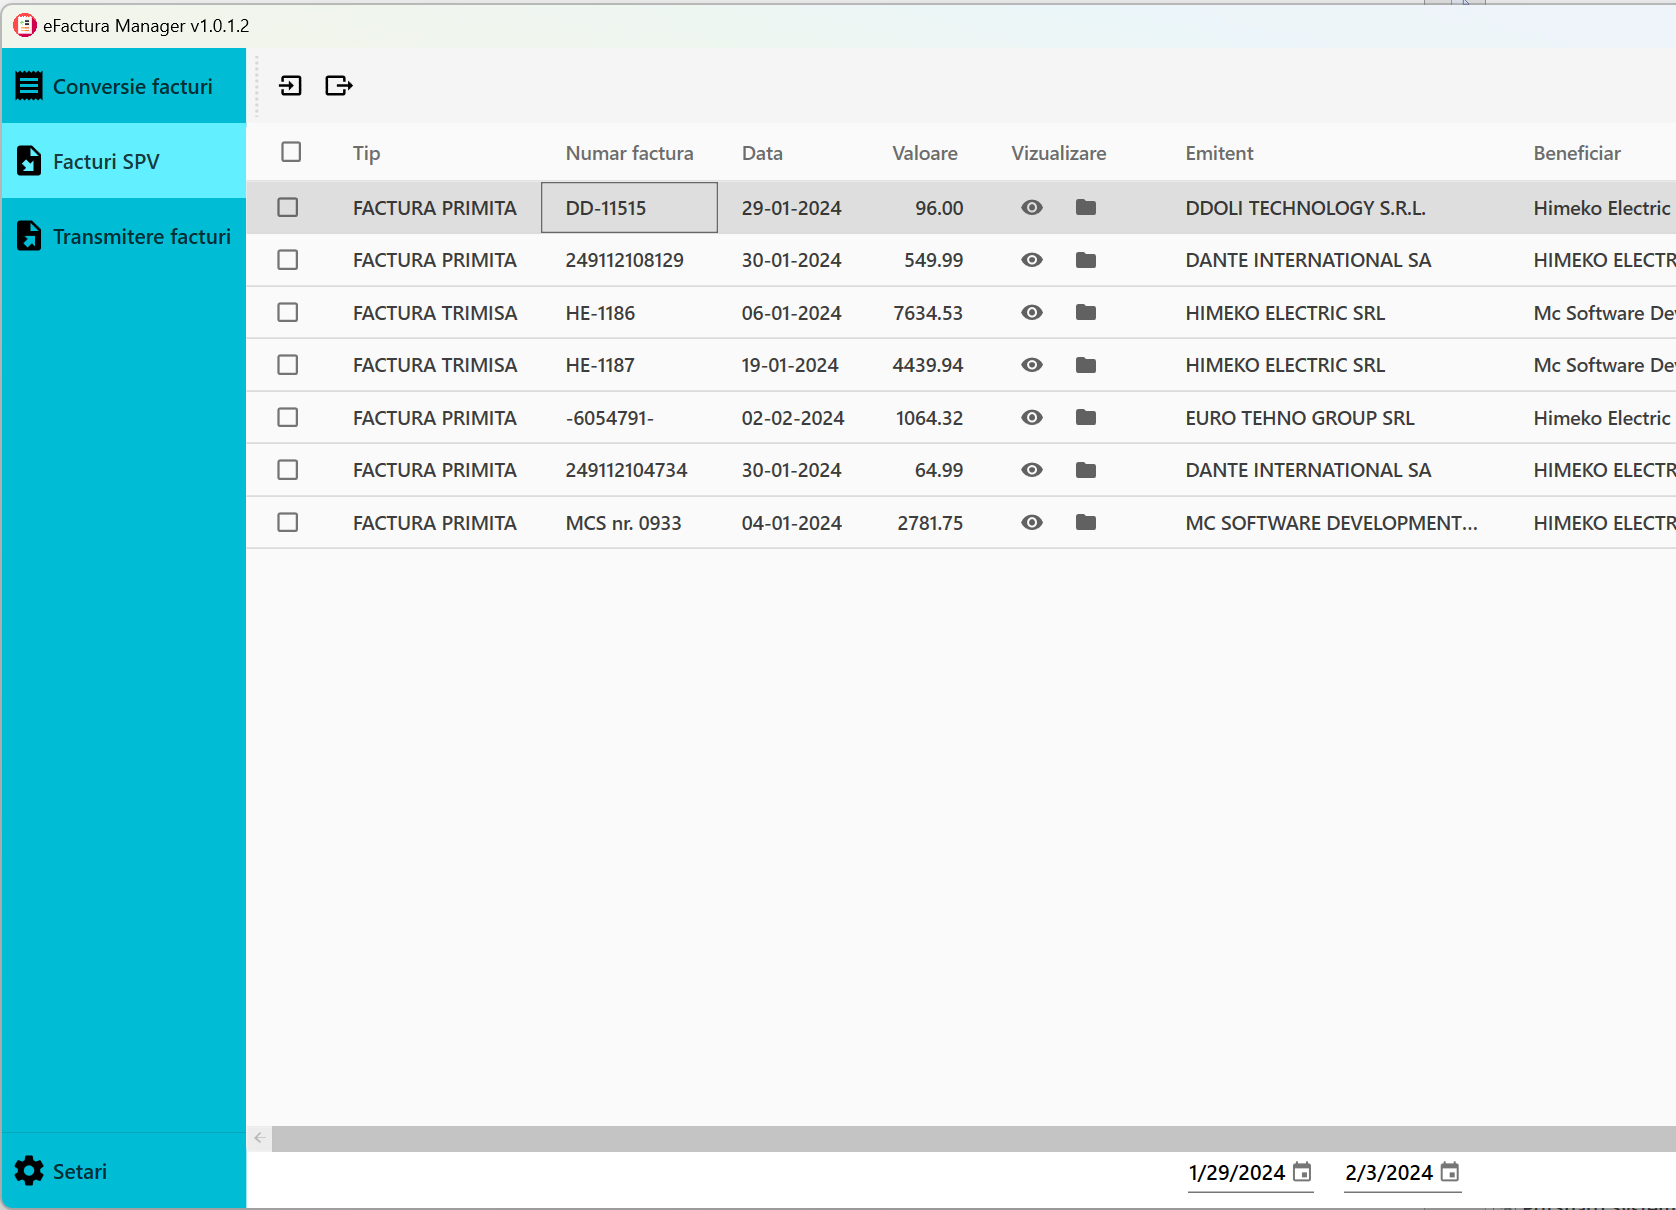Open the folder icon for the DANTE INTERNATIONAL invoice 549.99
Viewport: 1676px width, 1210px height.
pyautogui.click(x=1086, y=260)
